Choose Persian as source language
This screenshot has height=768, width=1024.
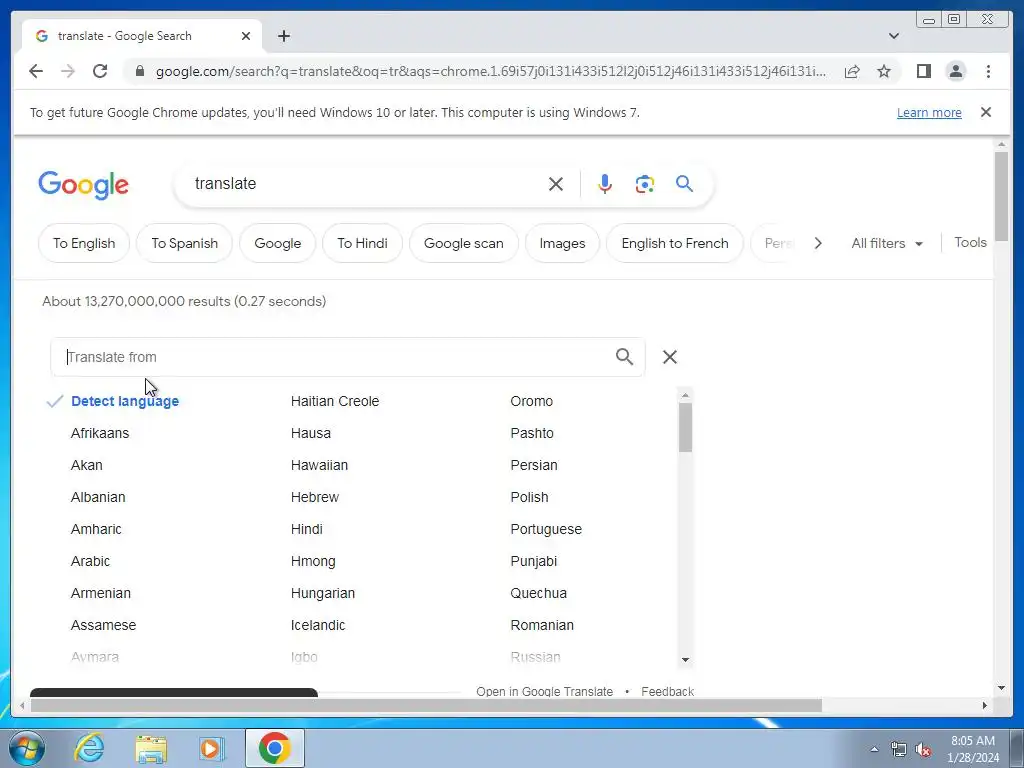coord(534,465)
